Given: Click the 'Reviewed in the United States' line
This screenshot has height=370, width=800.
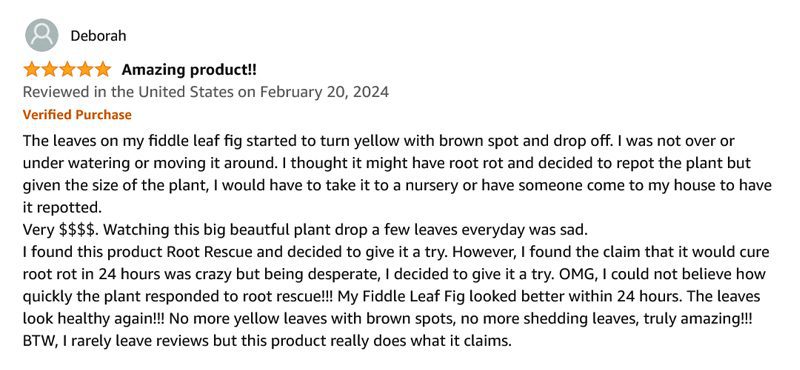Looking at the screenshot, I should (206, 92).
